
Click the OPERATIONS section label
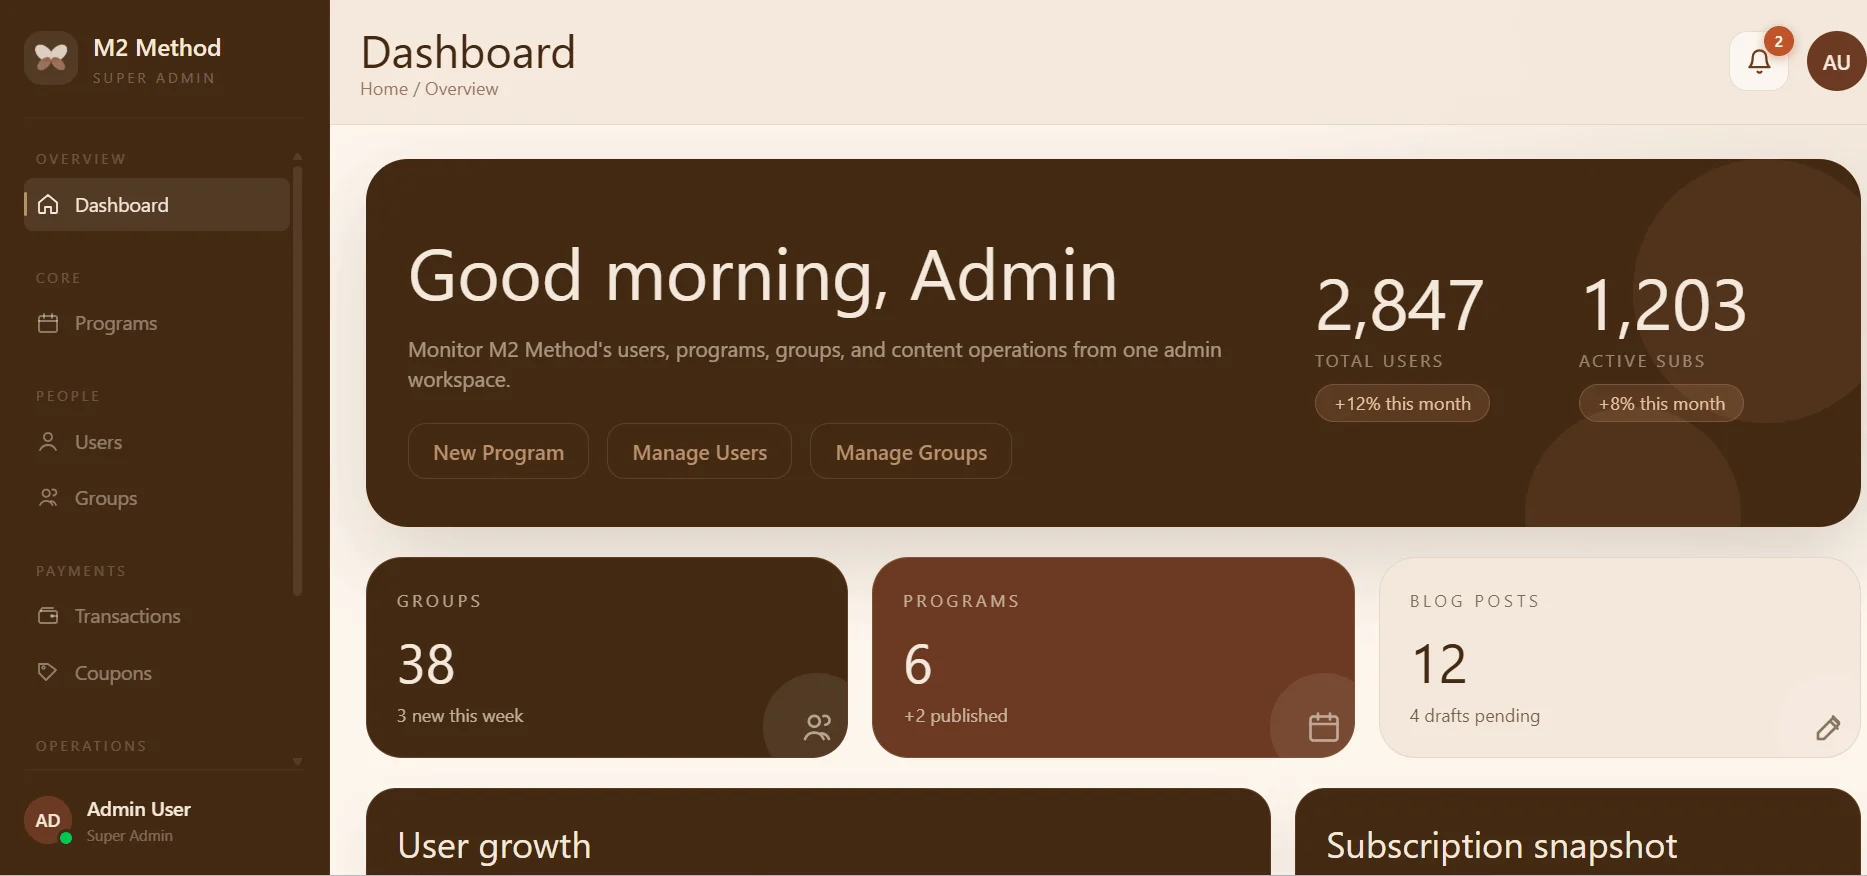[x=91, y=746]
